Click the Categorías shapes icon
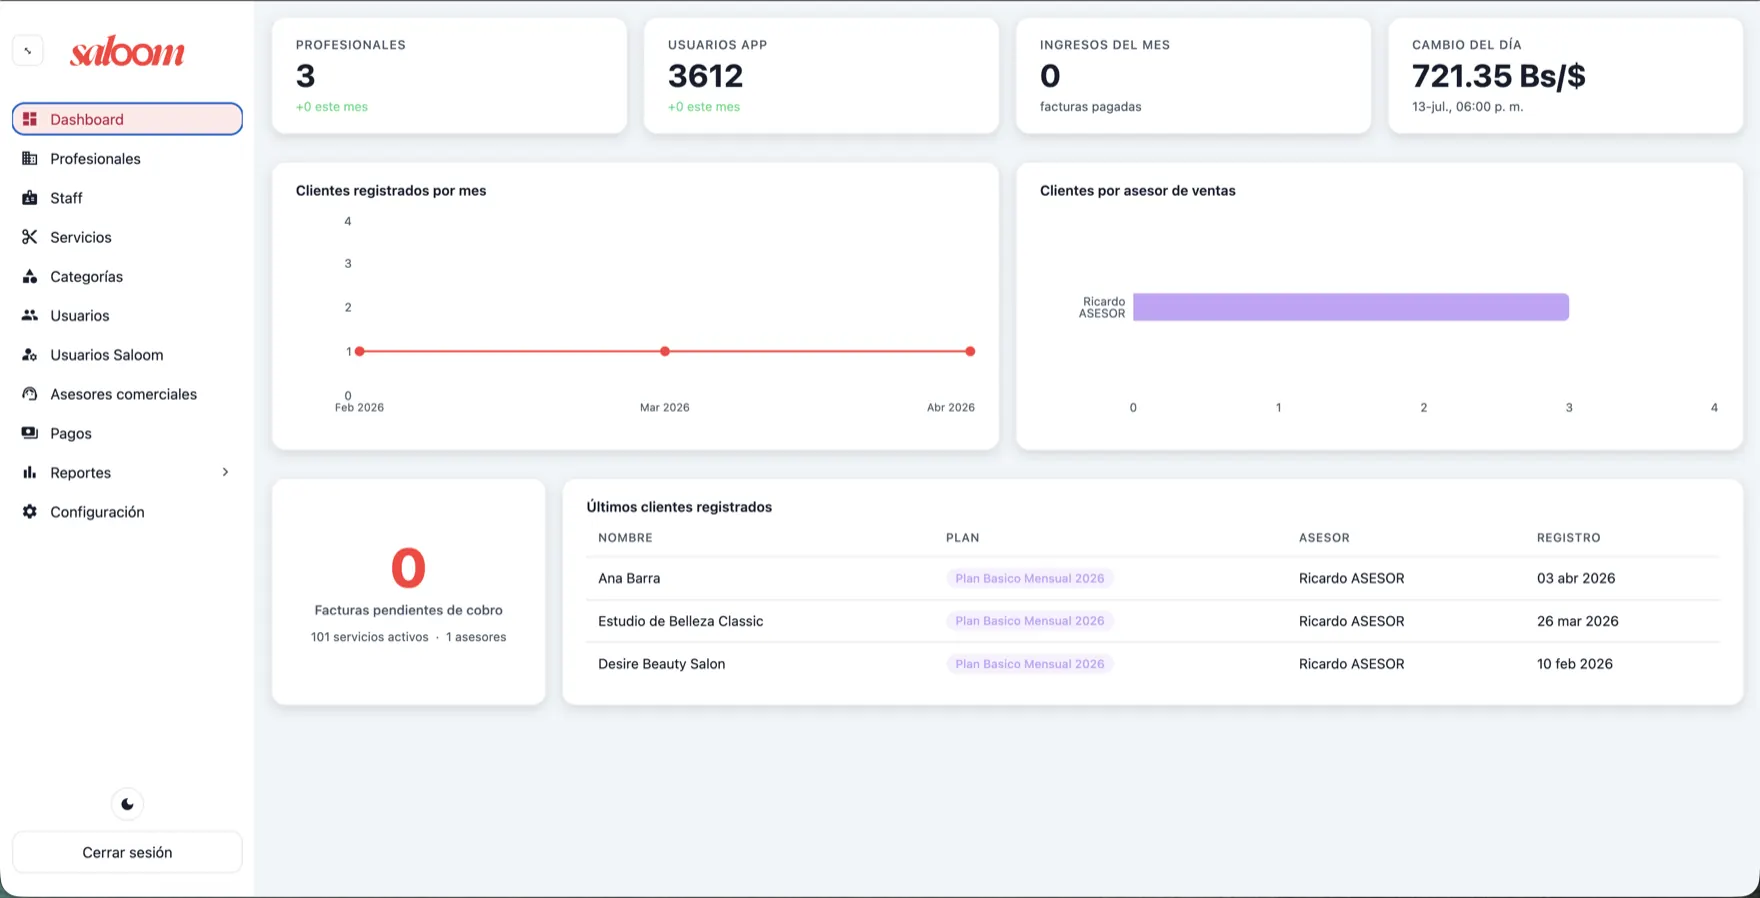 [x=30, y=276]
